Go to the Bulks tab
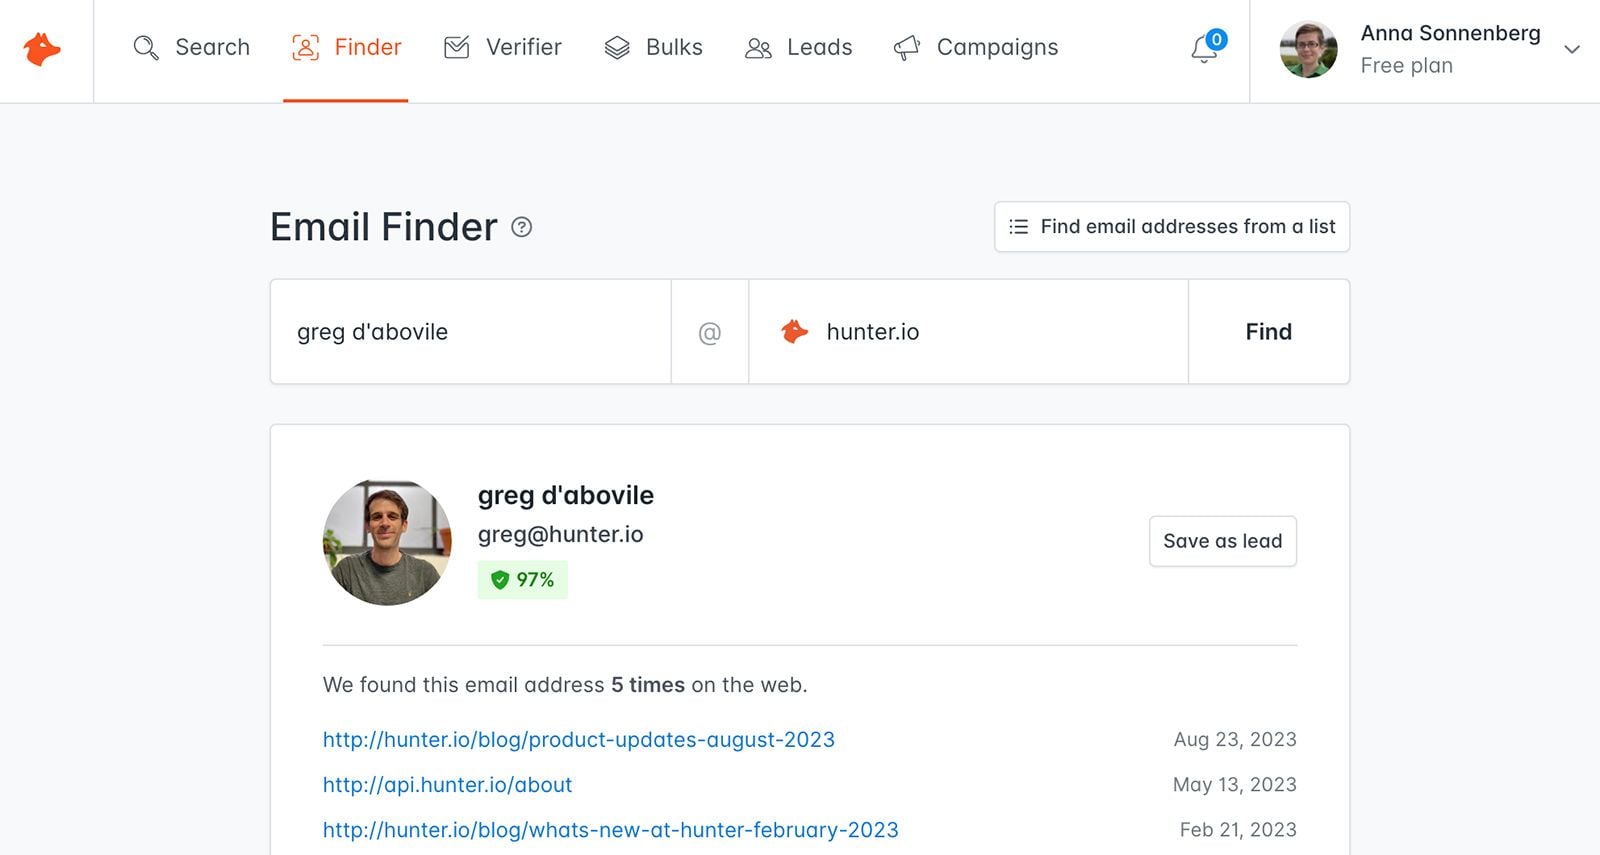This screenshot has width=1600, height=855. [654, 48]
